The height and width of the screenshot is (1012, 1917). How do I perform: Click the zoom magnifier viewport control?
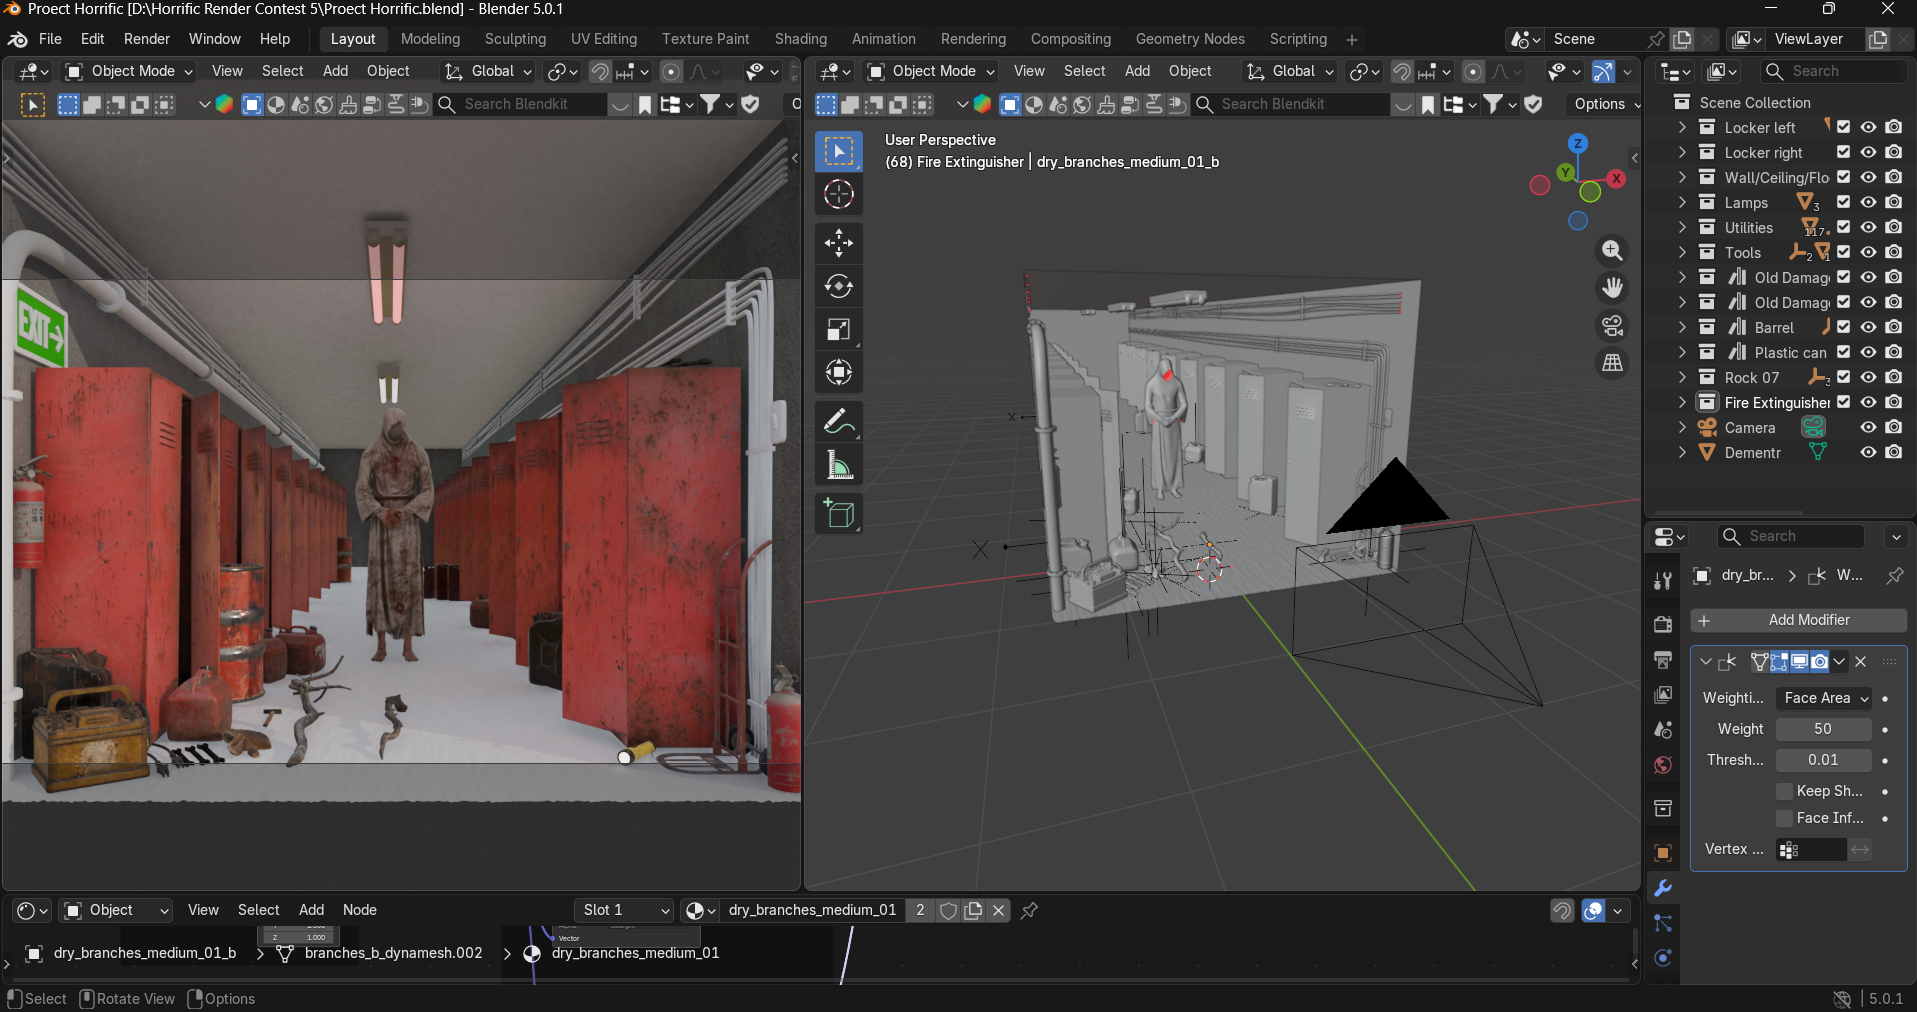[1612, 250]
